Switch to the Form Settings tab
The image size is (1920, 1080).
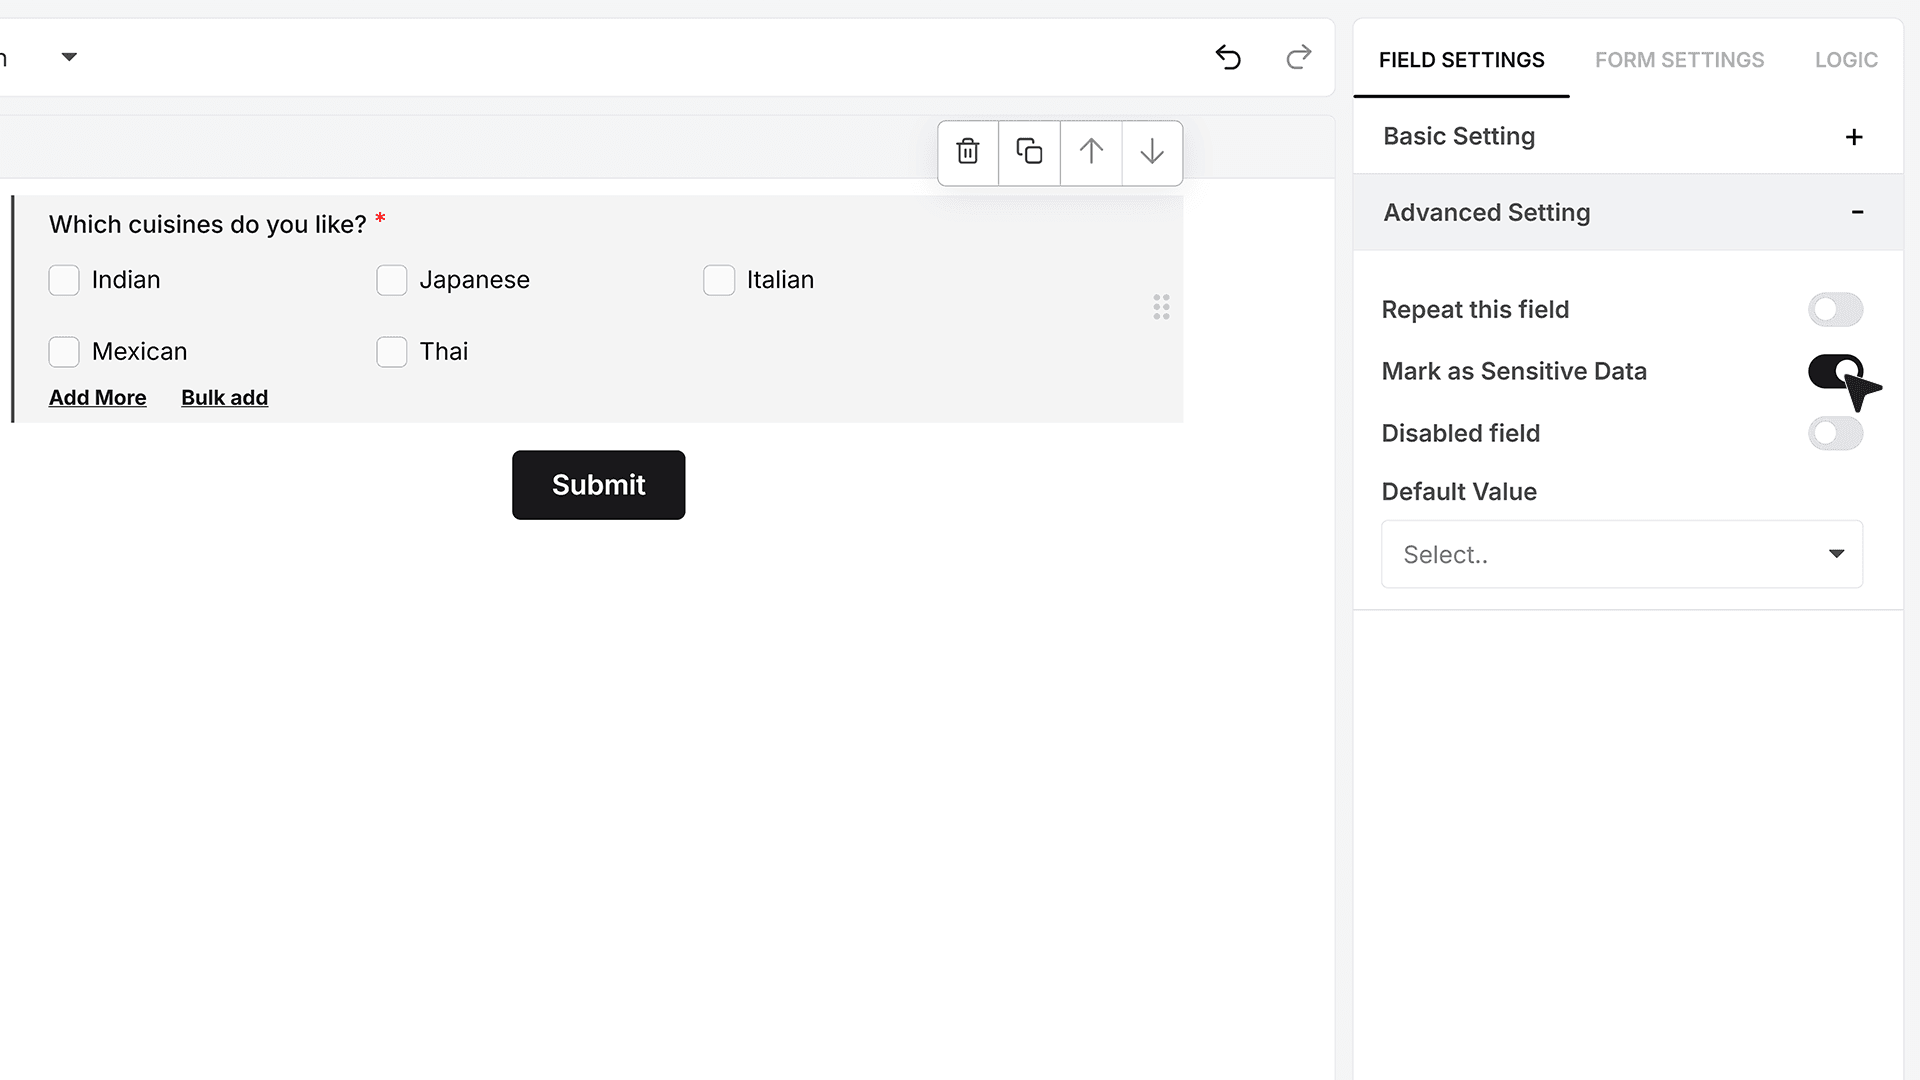(1679, 60)
